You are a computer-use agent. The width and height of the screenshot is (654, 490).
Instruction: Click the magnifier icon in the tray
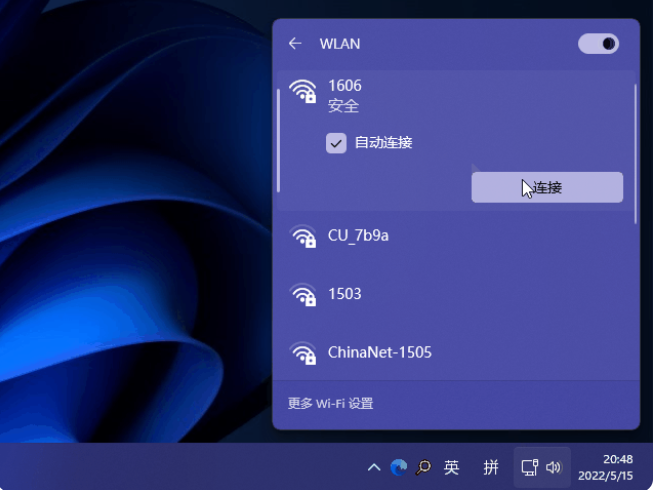(x=424, y=467)
